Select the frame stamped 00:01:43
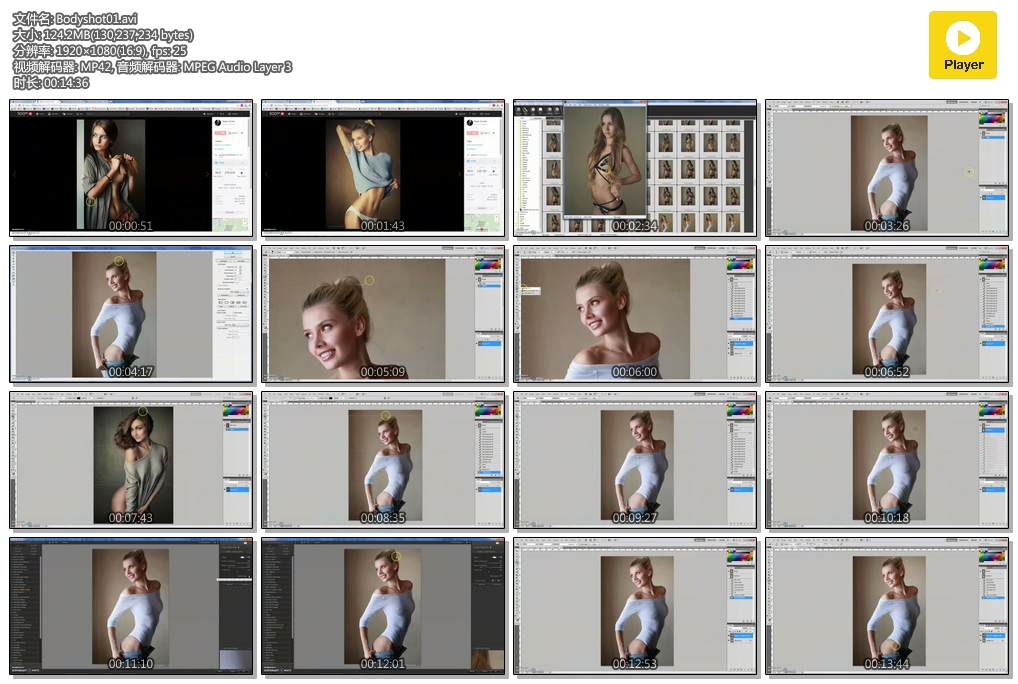This screenshot has width=1018, height=684. [x=383, y=167]
